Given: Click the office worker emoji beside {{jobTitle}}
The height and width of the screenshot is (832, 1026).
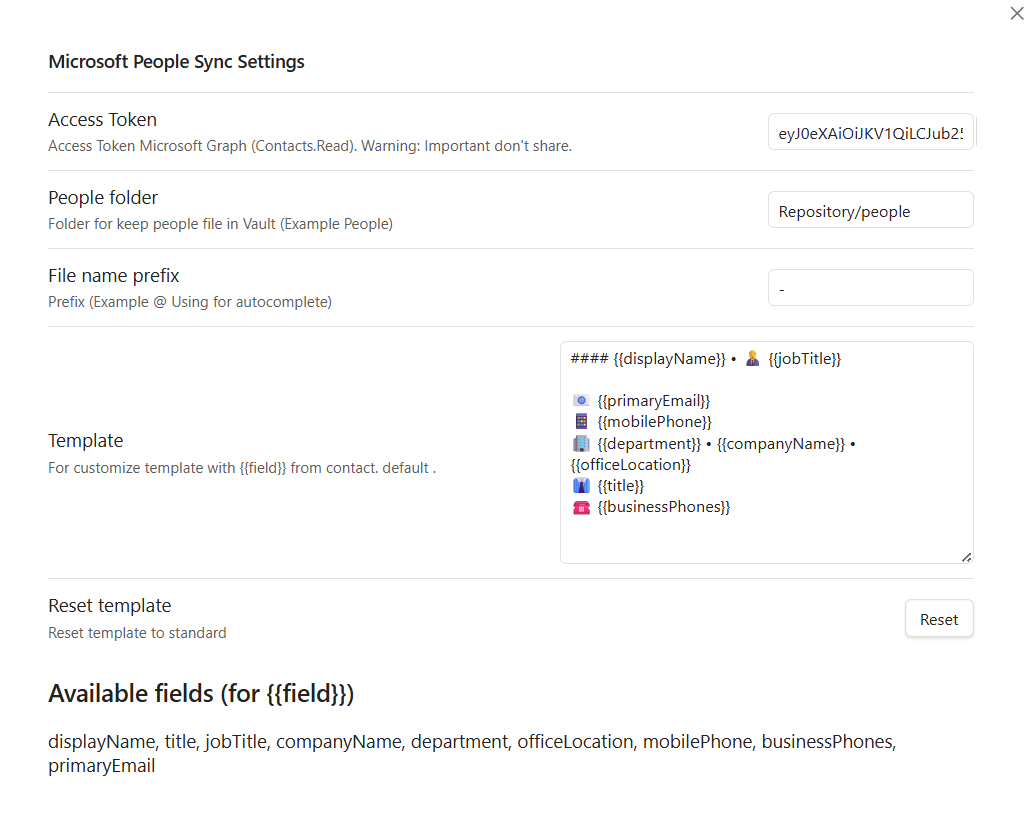Looking at the screenshot, I should (x=752, y=358).
